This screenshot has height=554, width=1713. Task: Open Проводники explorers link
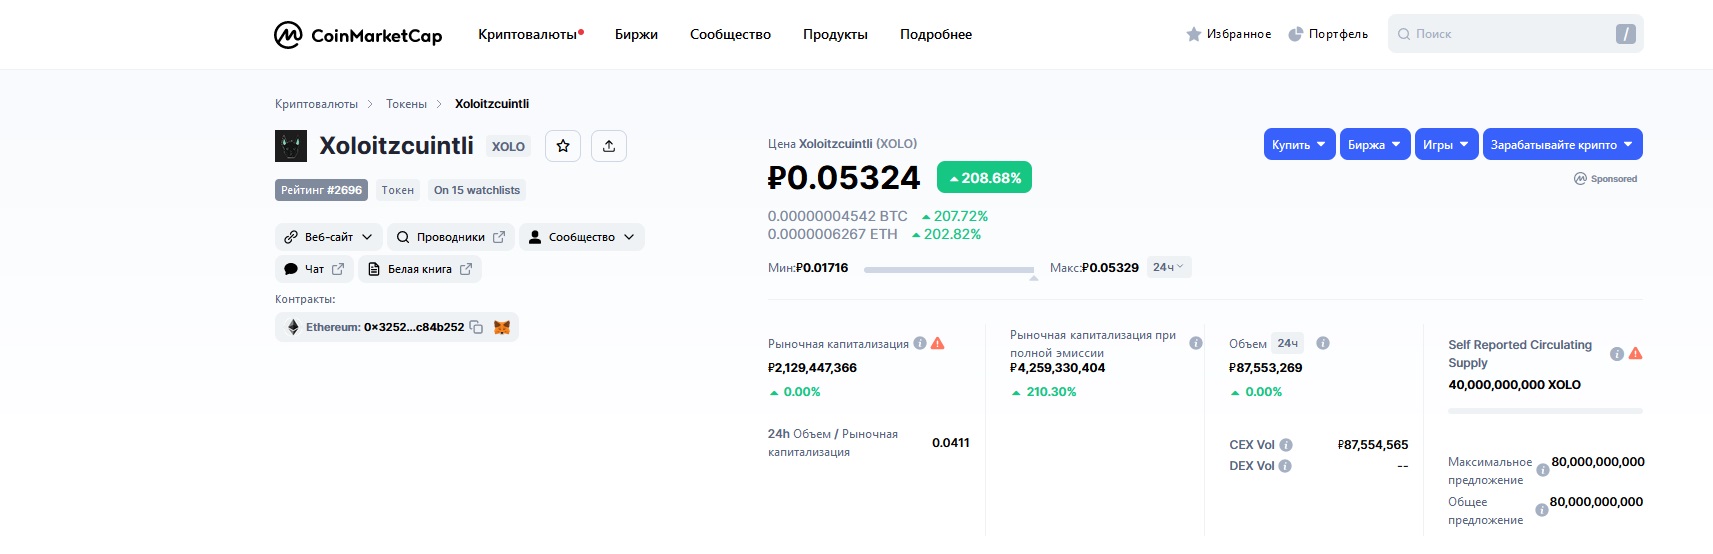tap(451, 237)
